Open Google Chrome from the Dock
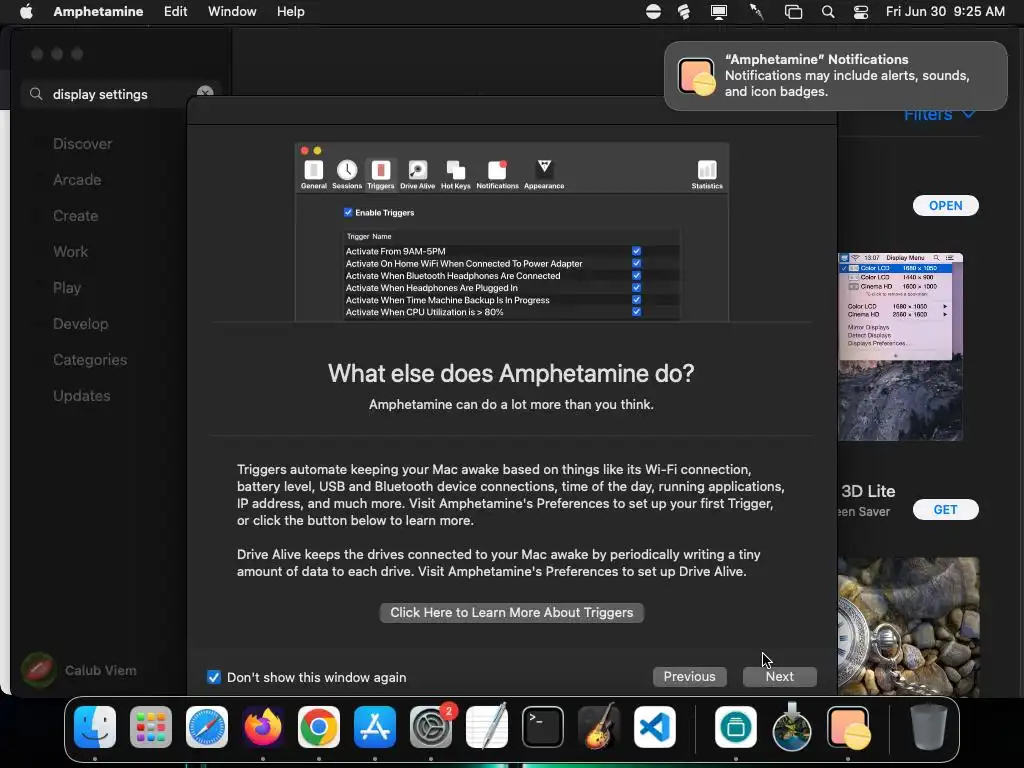1024x768 pixels. tap(319, 727)
